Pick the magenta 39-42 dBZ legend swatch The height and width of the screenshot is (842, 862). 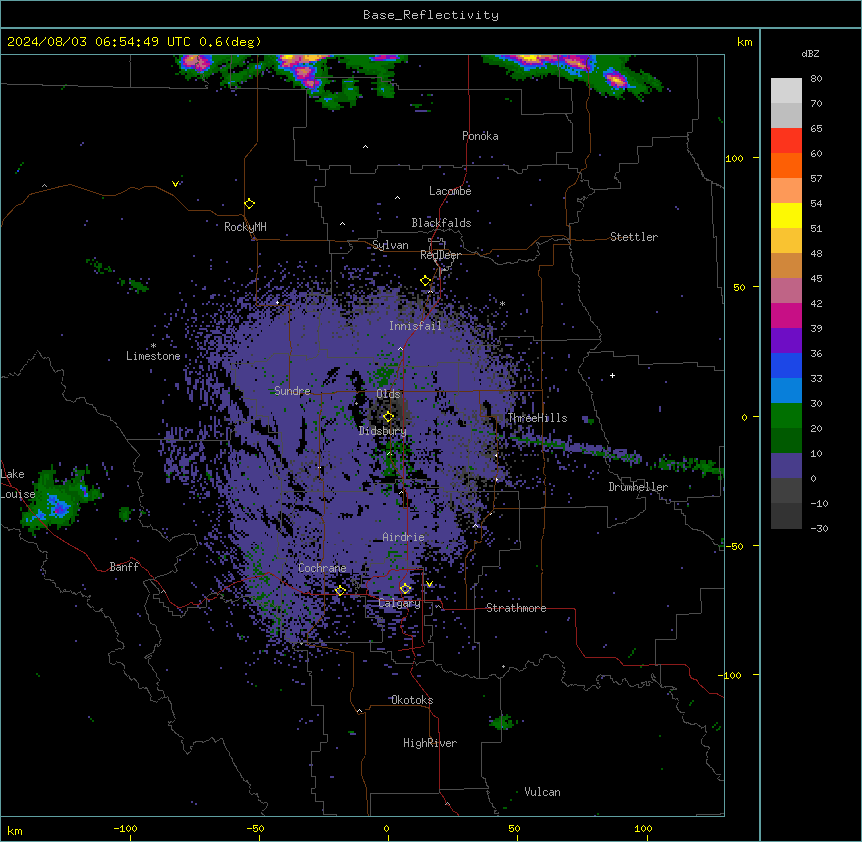pyautogui.click(x=786, y=315)
